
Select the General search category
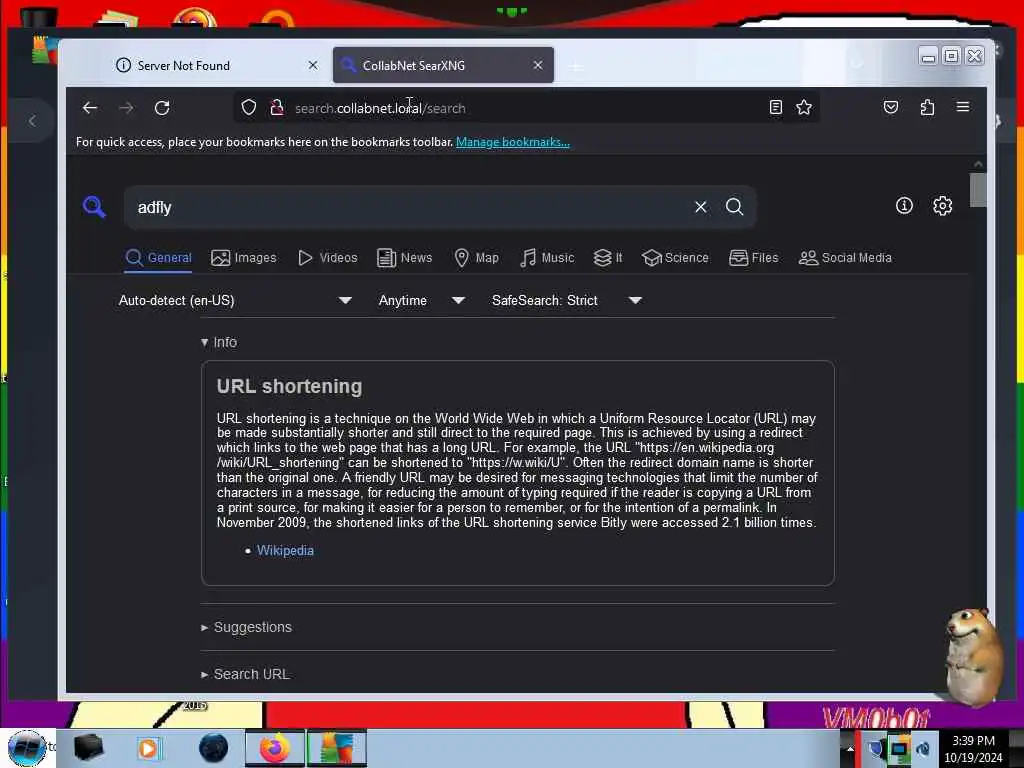159,258
